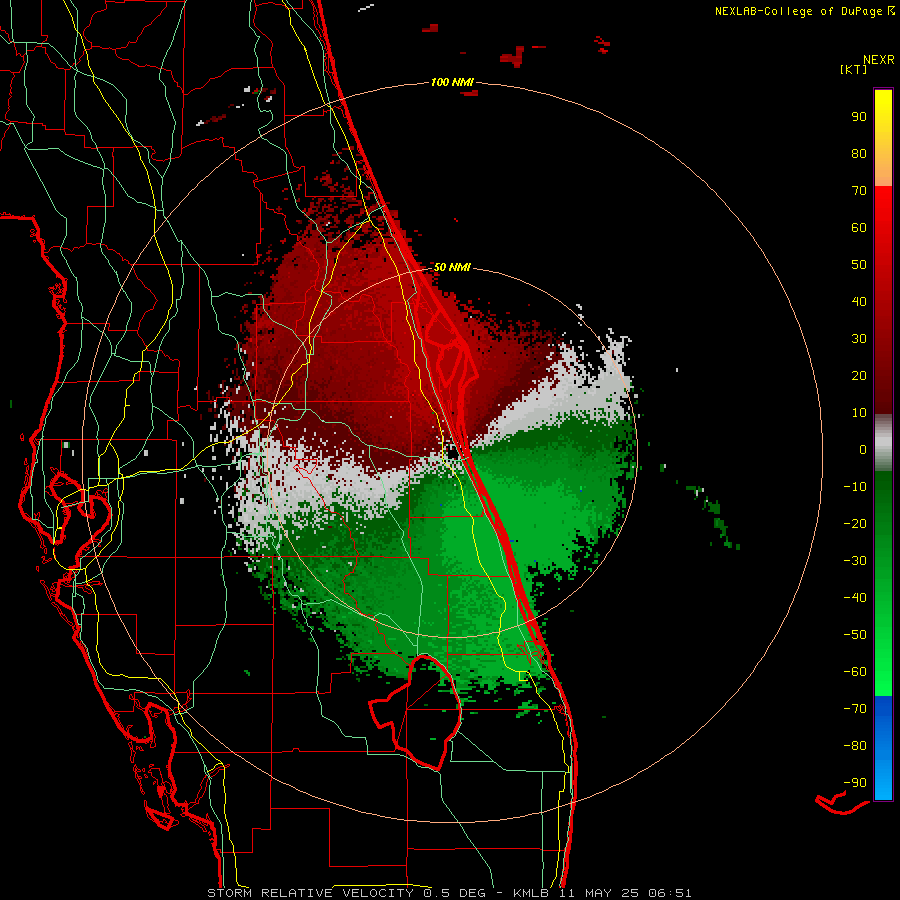Click the -70 value on the velocity scale

855,708
